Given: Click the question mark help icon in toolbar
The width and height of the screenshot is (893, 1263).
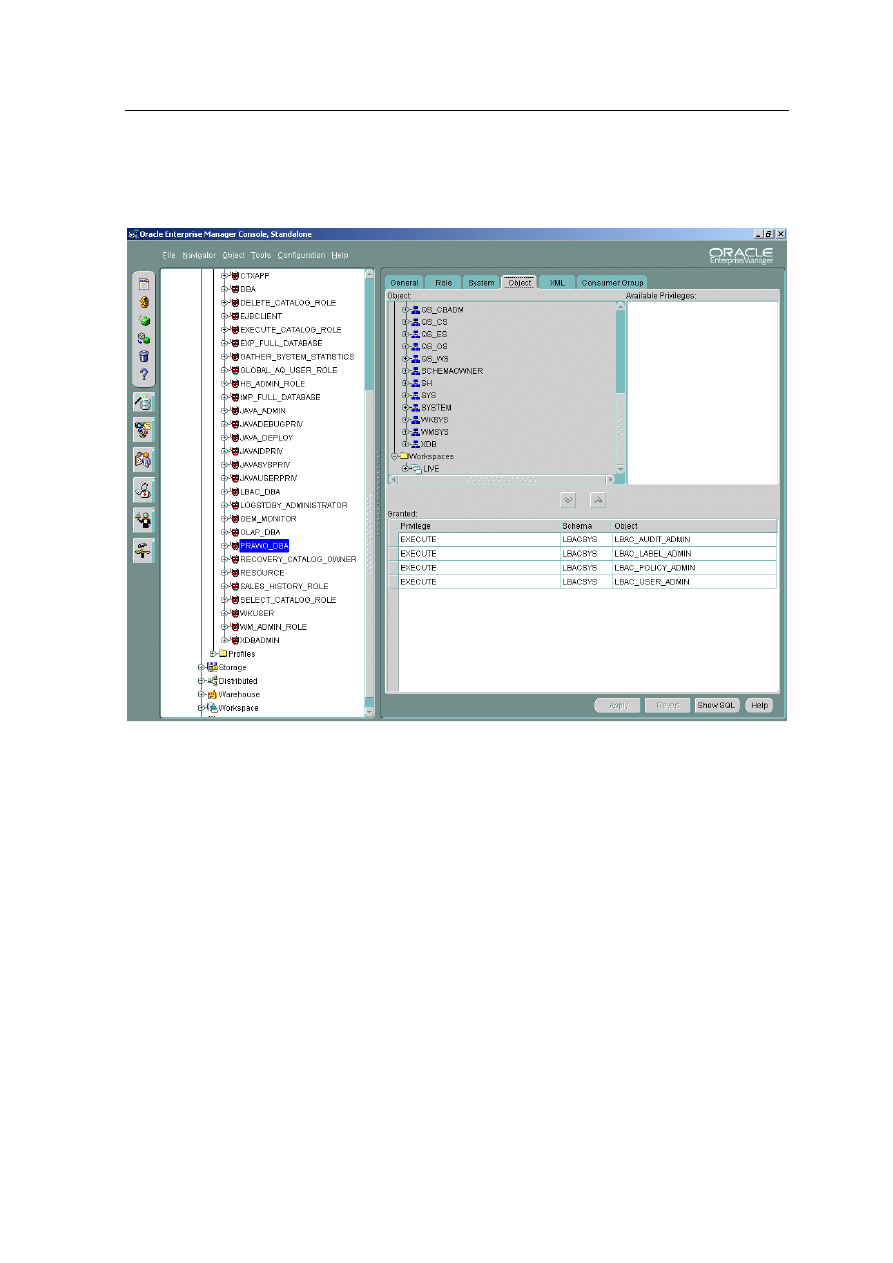Looking at the screenshot, I should click(144, 375).
